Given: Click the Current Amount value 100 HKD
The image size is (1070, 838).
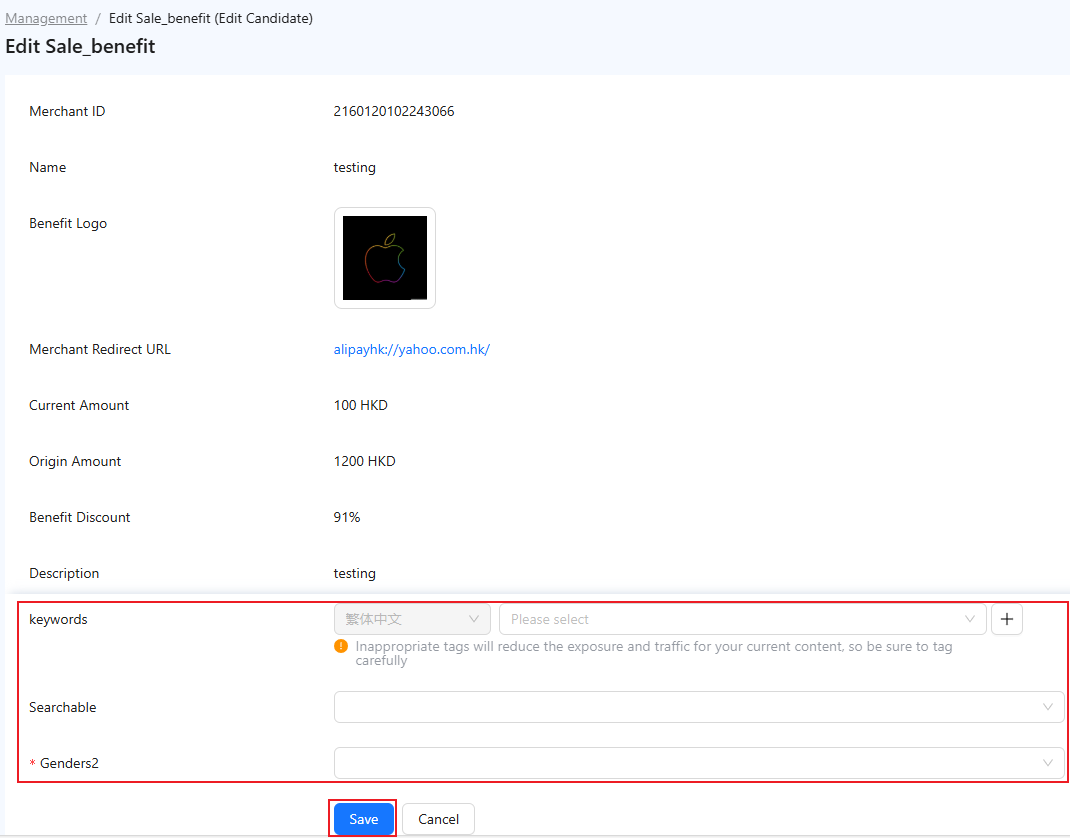Looking at the screenshot, I should (360, 406).
